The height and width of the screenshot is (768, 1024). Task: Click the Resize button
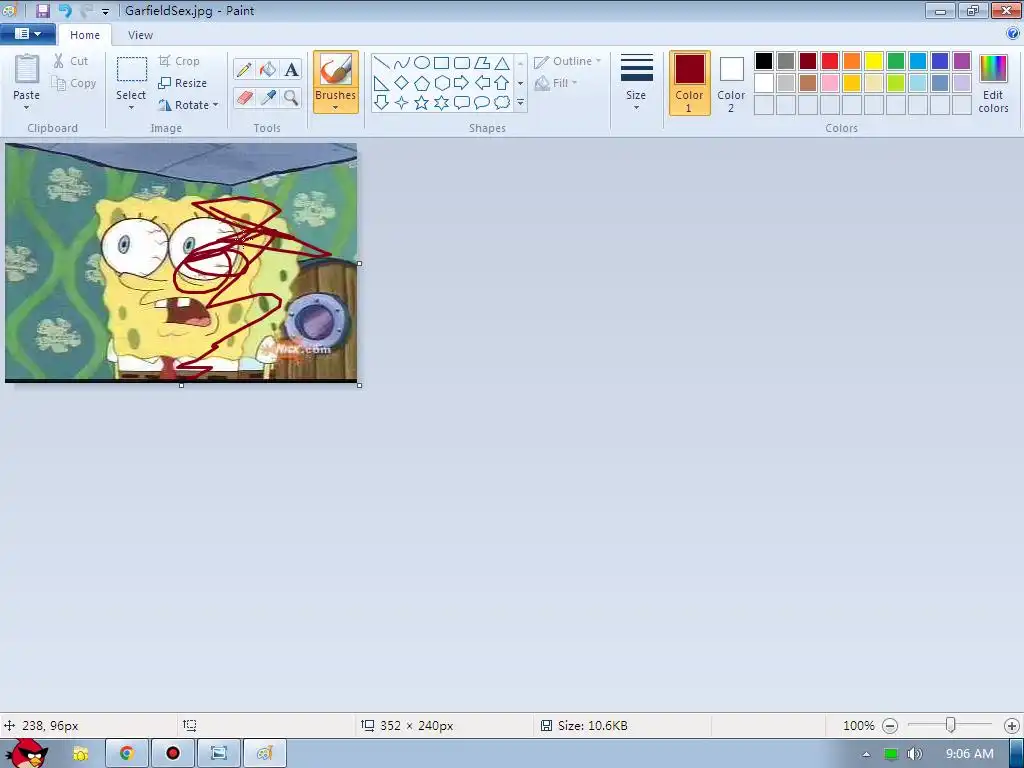(x=183, y=83)
